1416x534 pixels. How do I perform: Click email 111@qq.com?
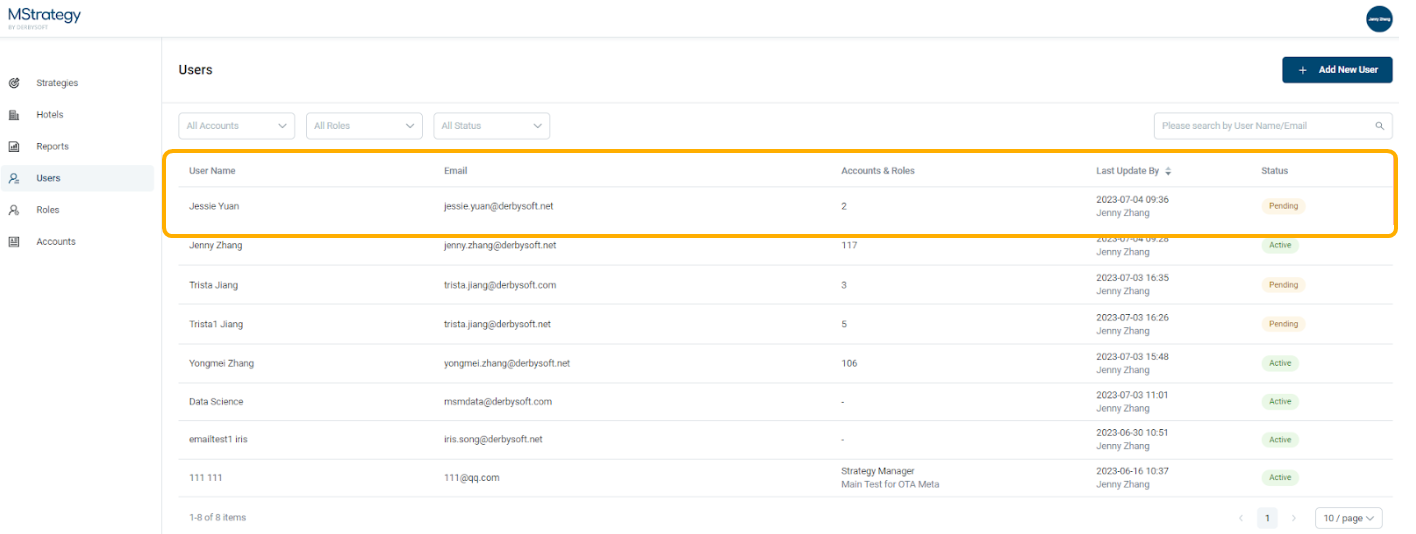(x=472, y=477)
